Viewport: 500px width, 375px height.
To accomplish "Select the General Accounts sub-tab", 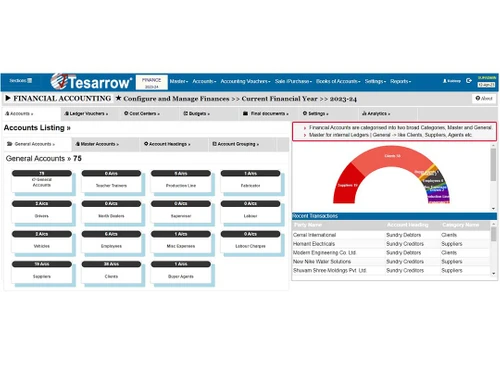I will point(38,144).
